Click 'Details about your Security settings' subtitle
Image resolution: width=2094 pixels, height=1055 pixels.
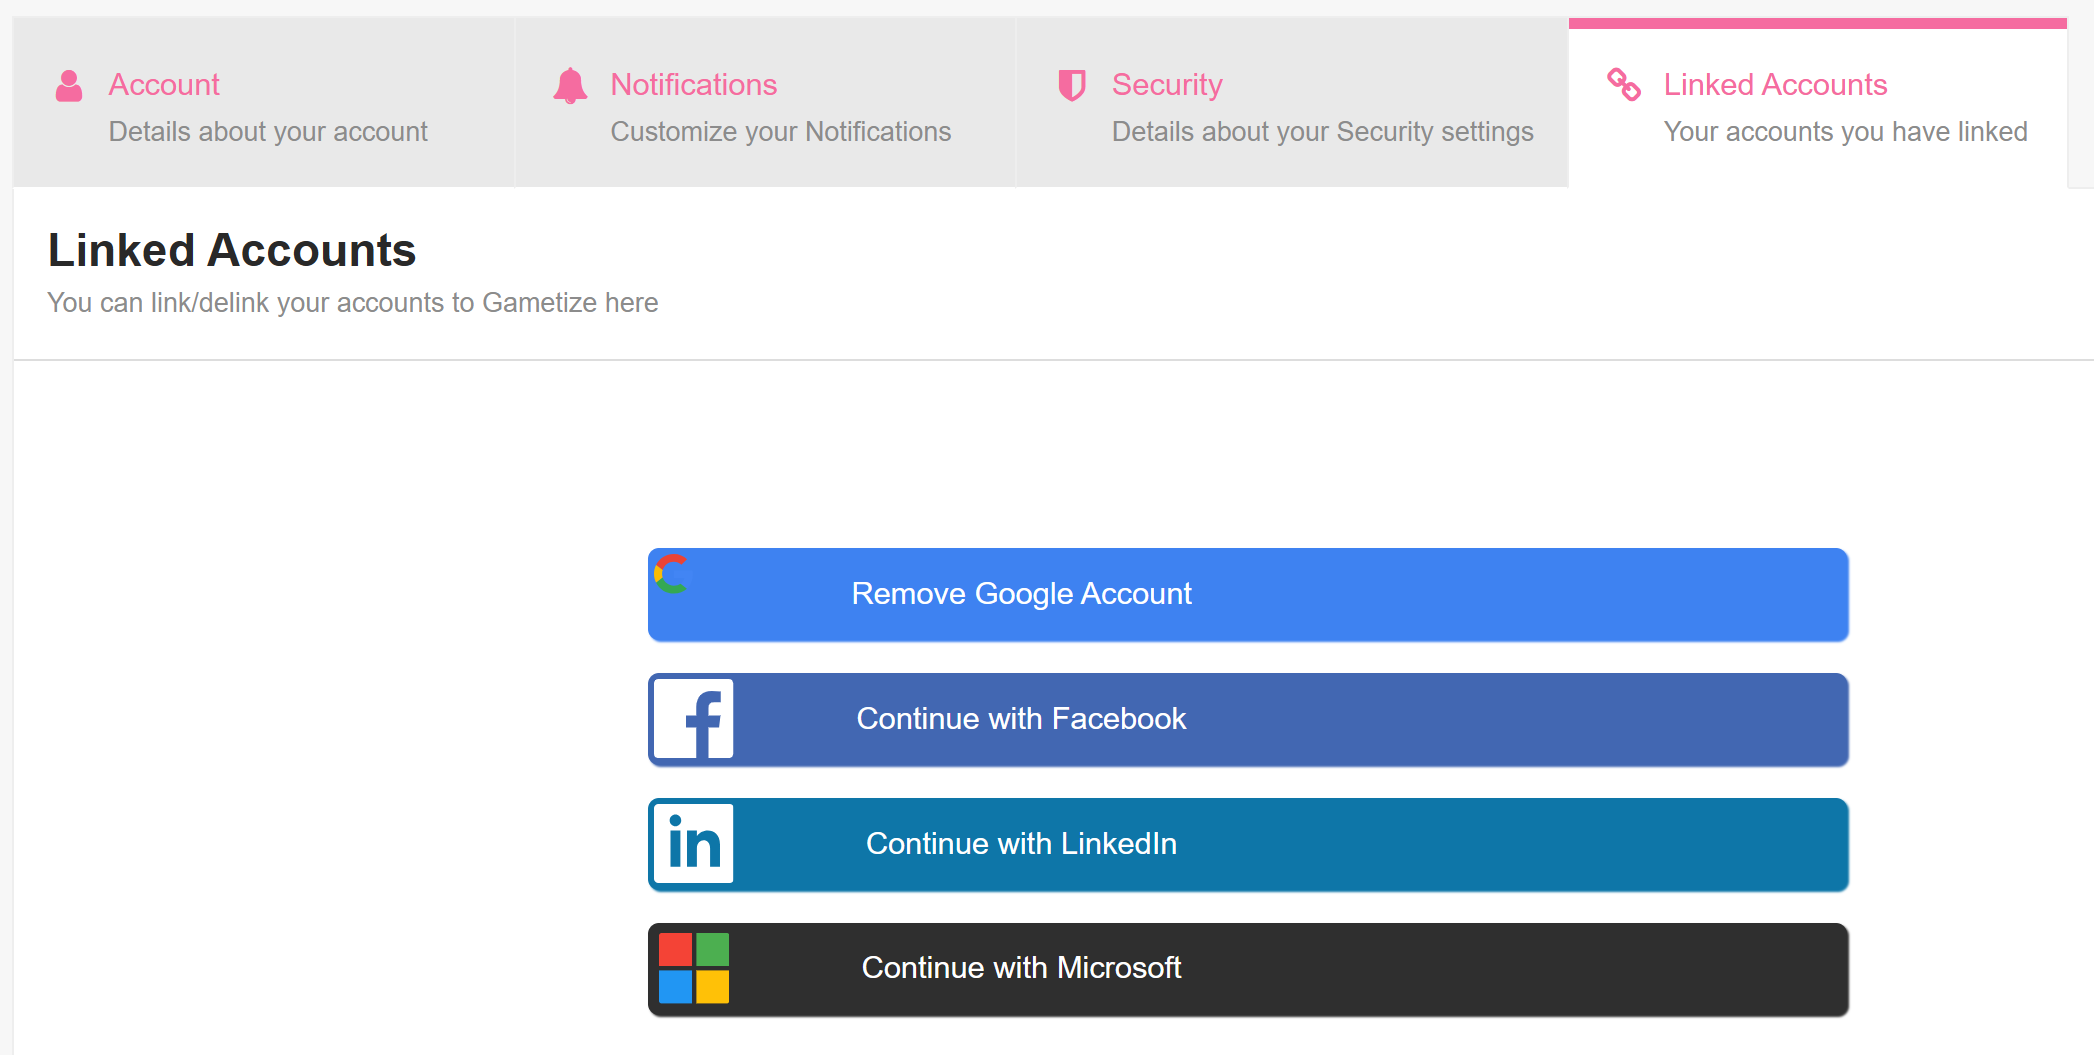[x=1323, y=132]
